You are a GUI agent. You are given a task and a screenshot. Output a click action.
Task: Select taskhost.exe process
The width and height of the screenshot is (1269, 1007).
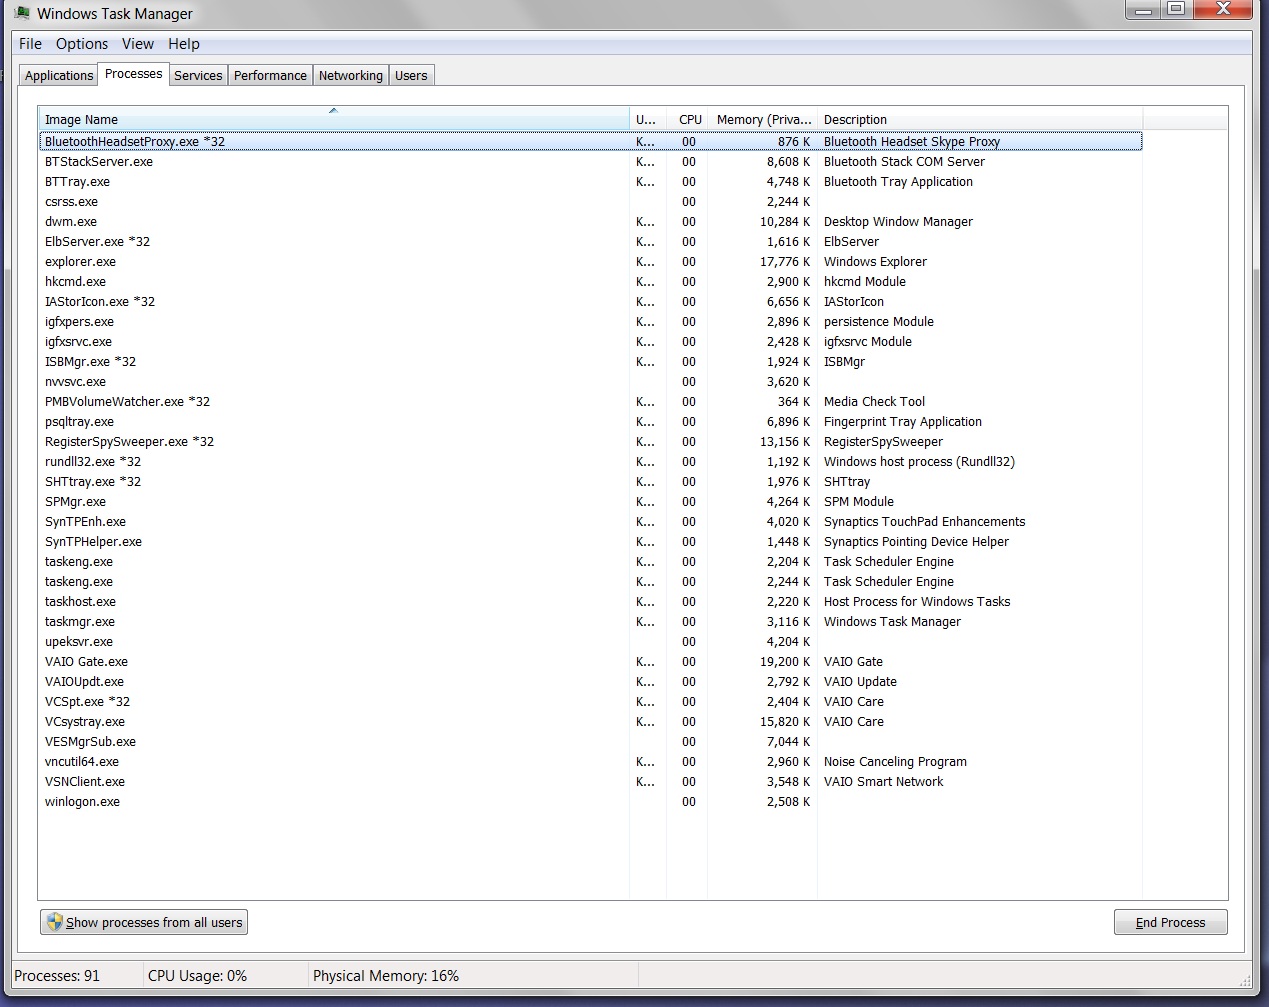(x=590, y=602)
